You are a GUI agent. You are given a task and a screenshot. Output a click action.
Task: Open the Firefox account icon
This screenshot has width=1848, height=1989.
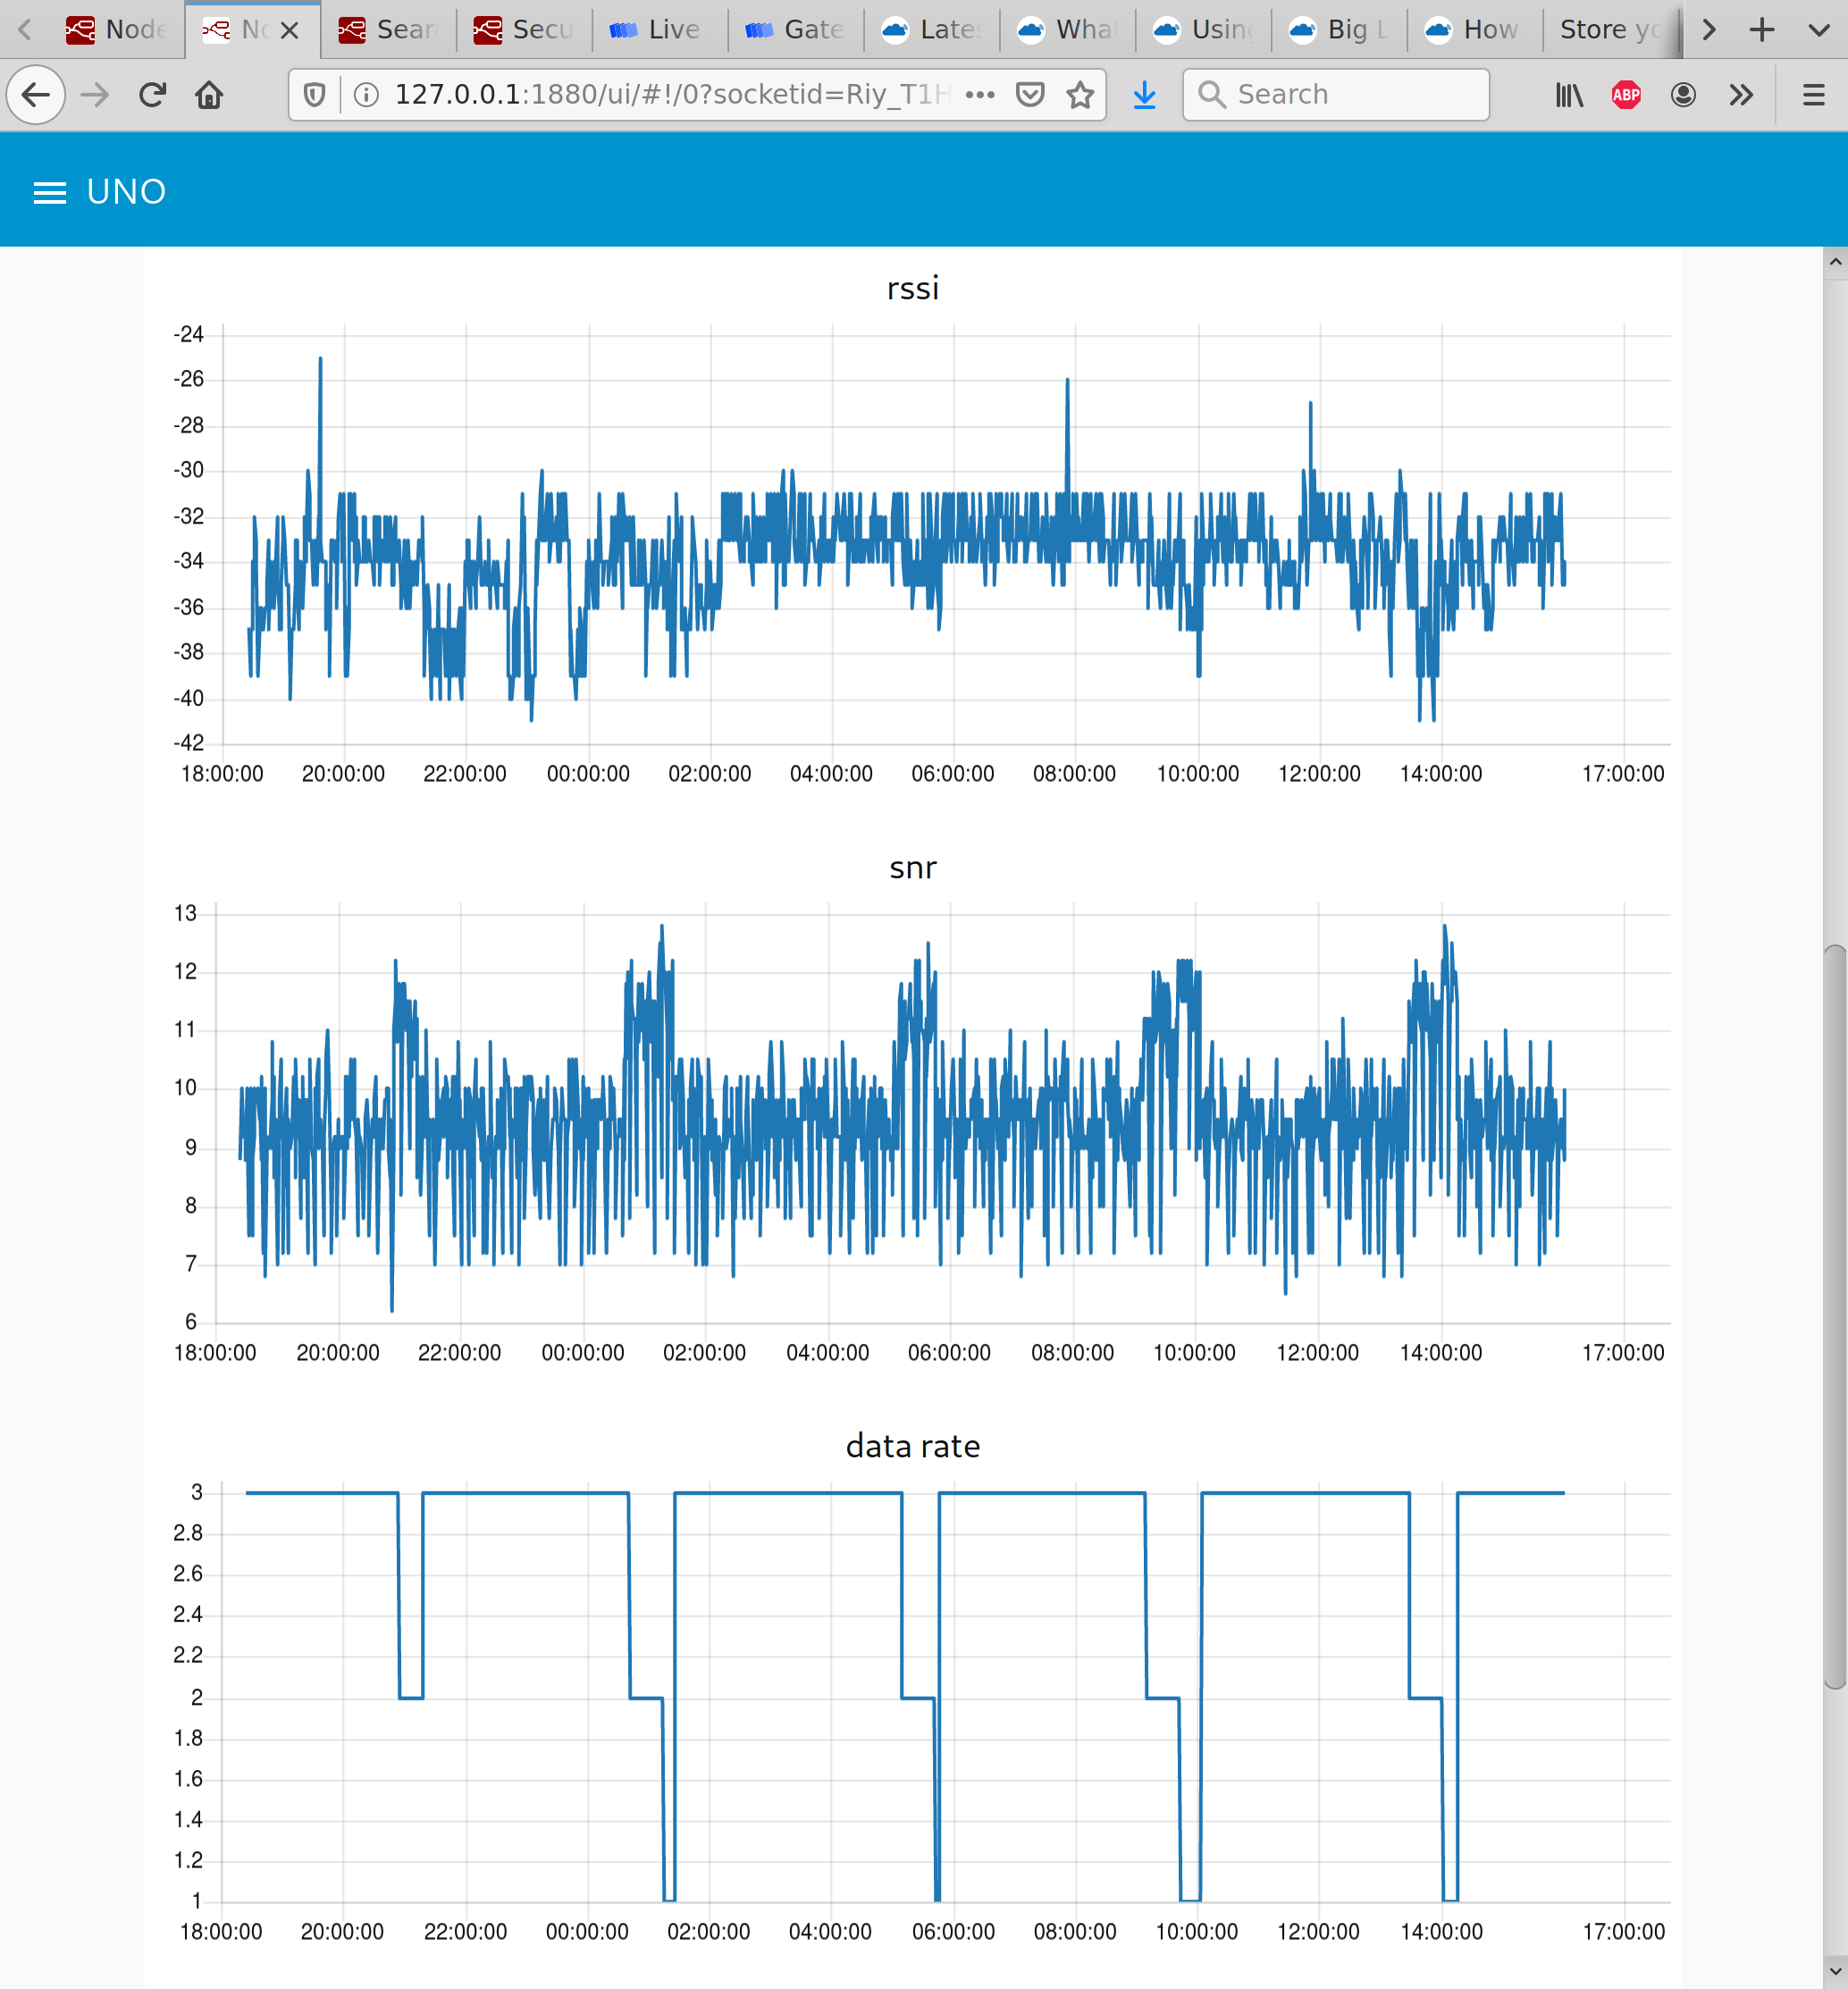[x=1683, y=94]
